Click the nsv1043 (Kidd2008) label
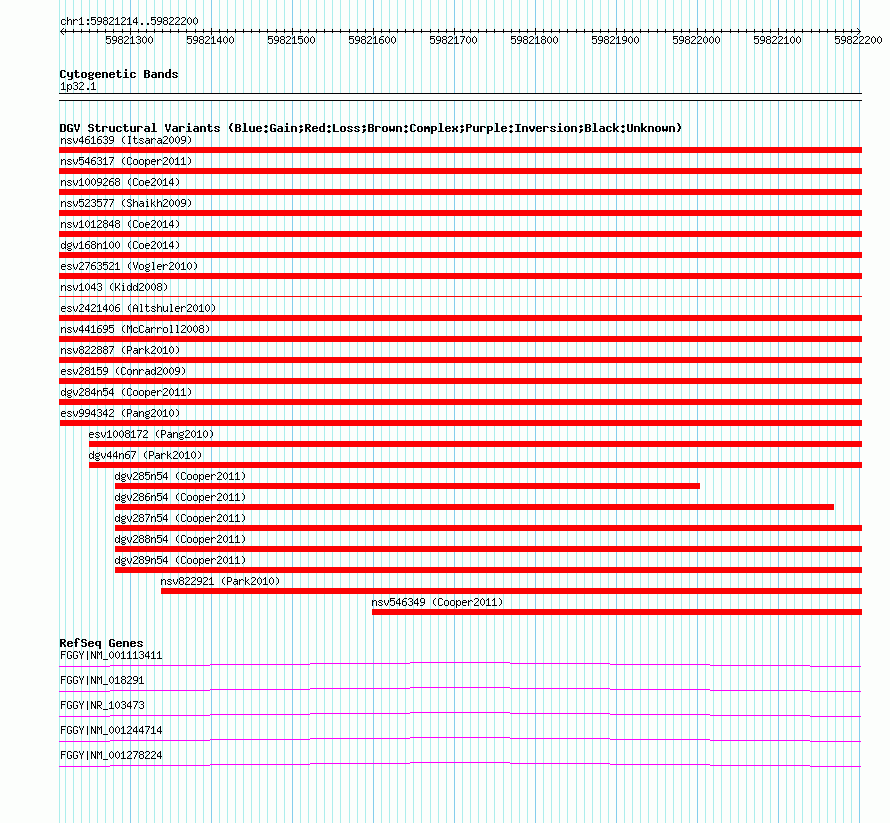Screen dimensions: 890x823 point(114,287)
